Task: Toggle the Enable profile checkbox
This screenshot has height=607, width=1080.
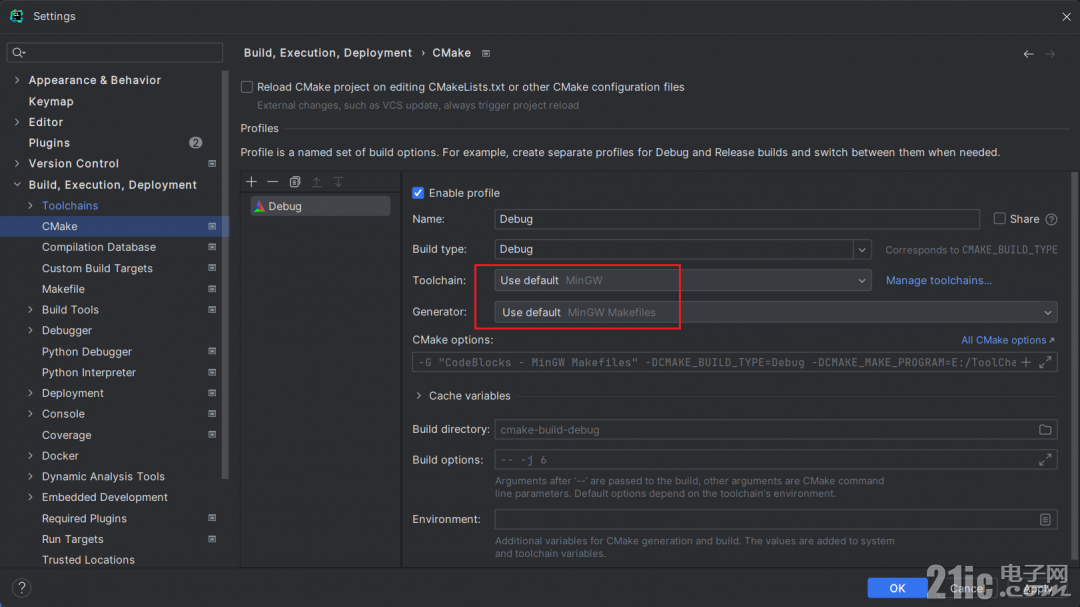Action: (x=418, y=193)
